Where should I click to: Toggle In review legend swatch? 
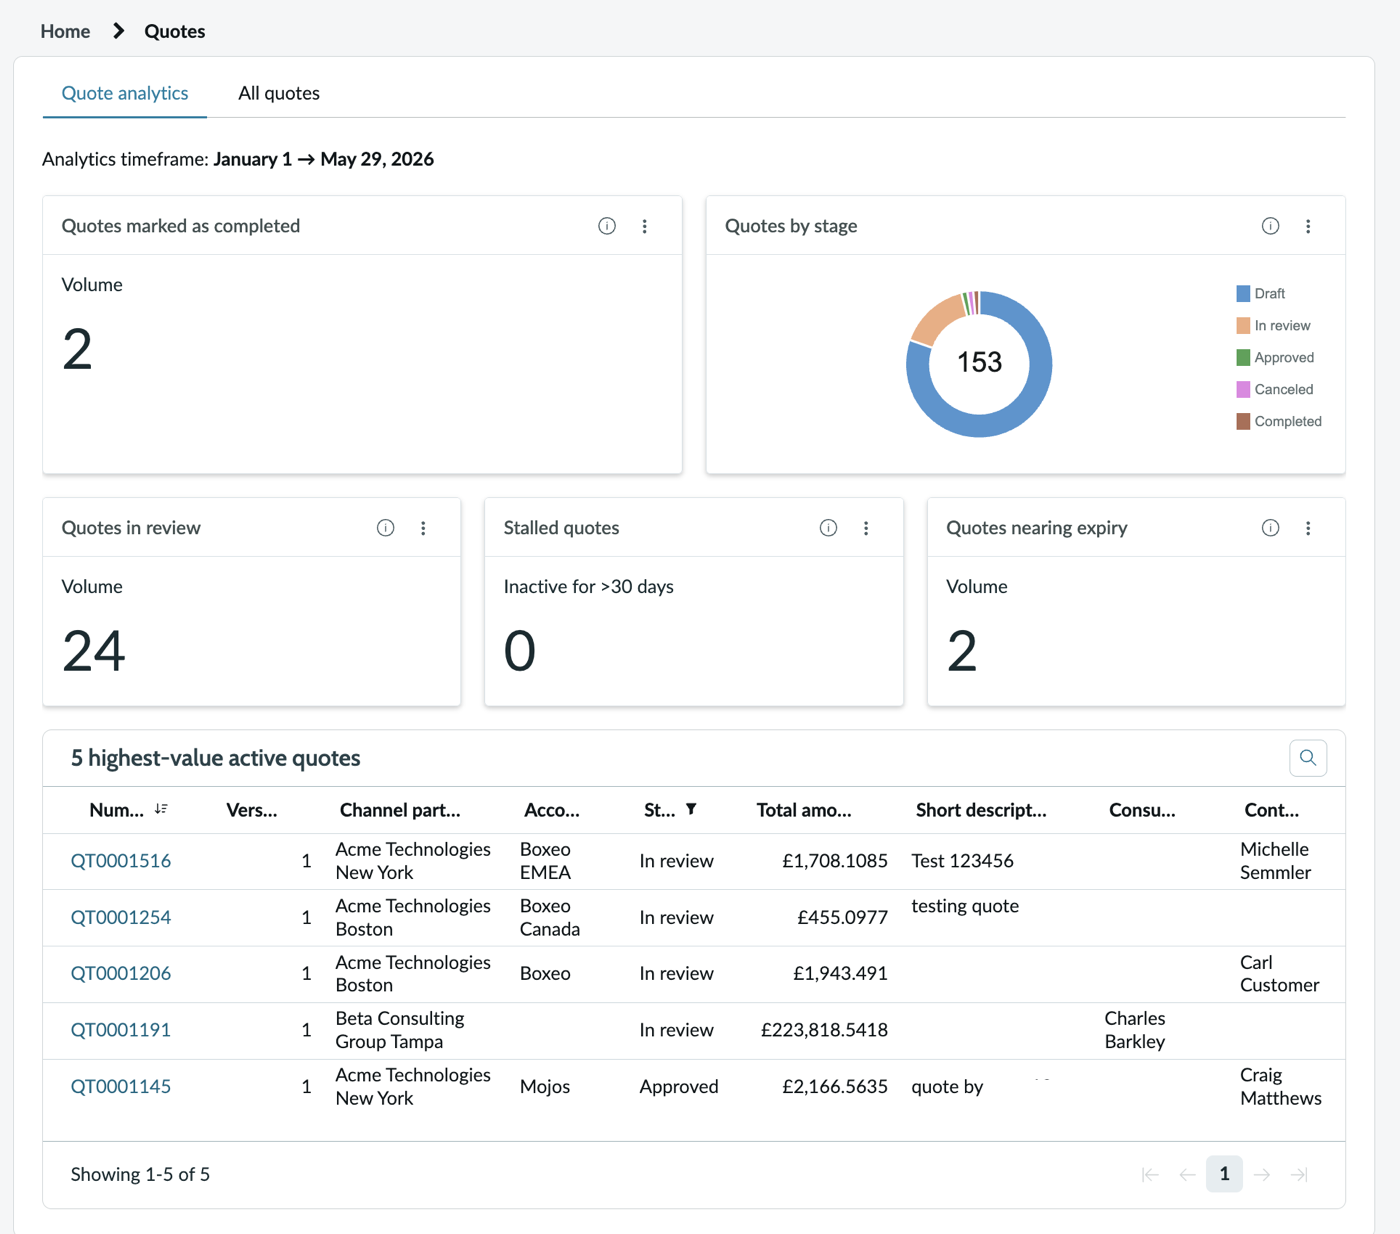(1243, 326)
